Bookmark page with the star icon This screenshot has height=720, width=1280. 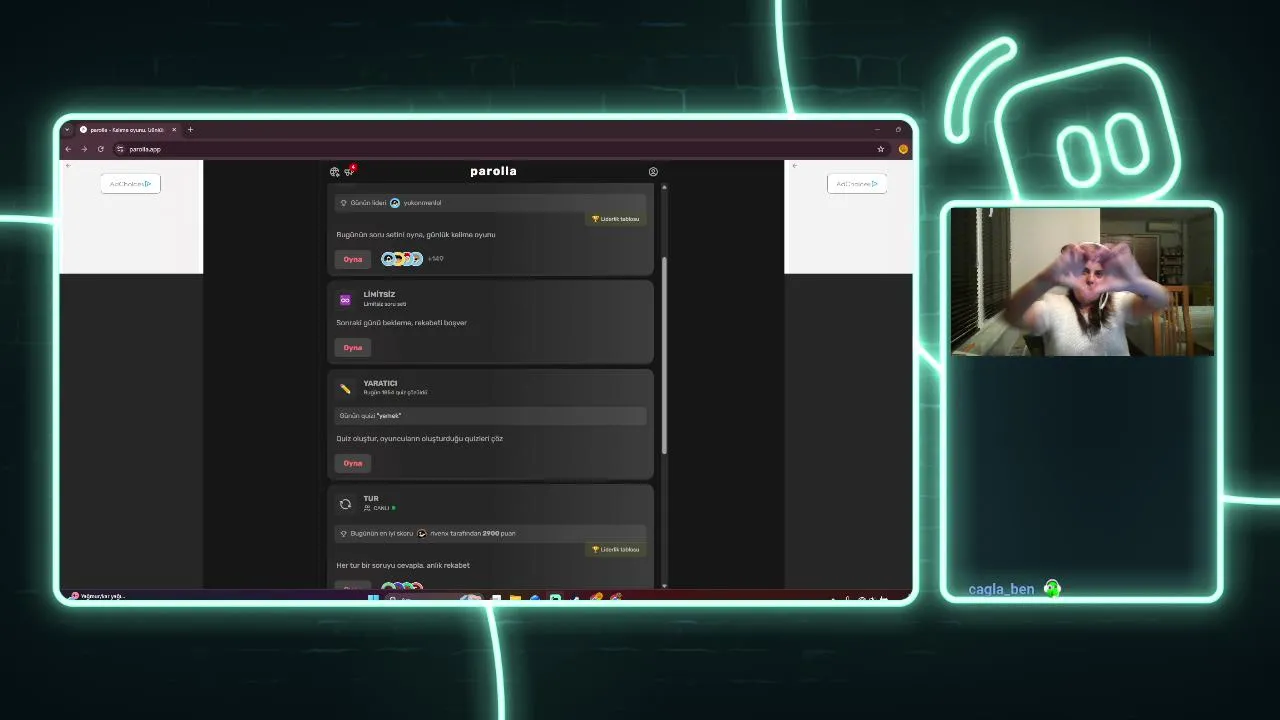880,149
